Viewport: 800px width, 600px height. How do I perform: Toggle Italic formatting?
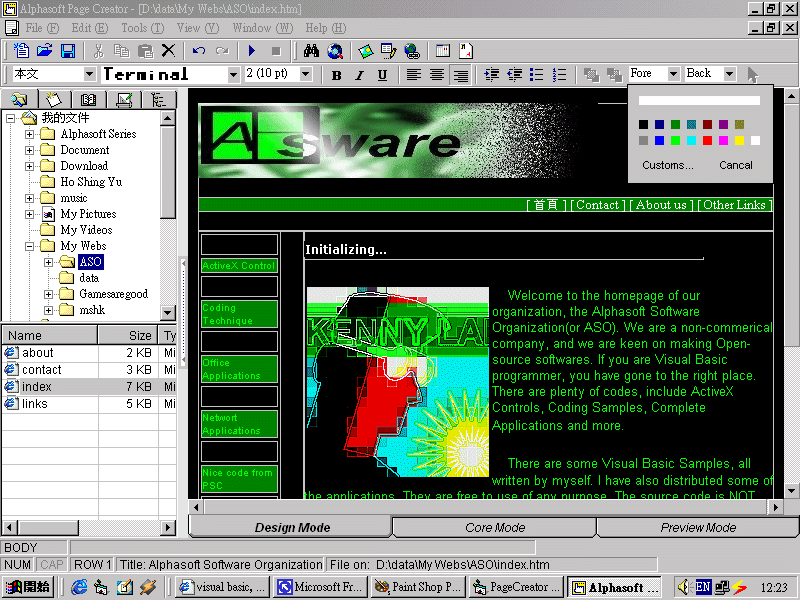[x=359, y=75]
